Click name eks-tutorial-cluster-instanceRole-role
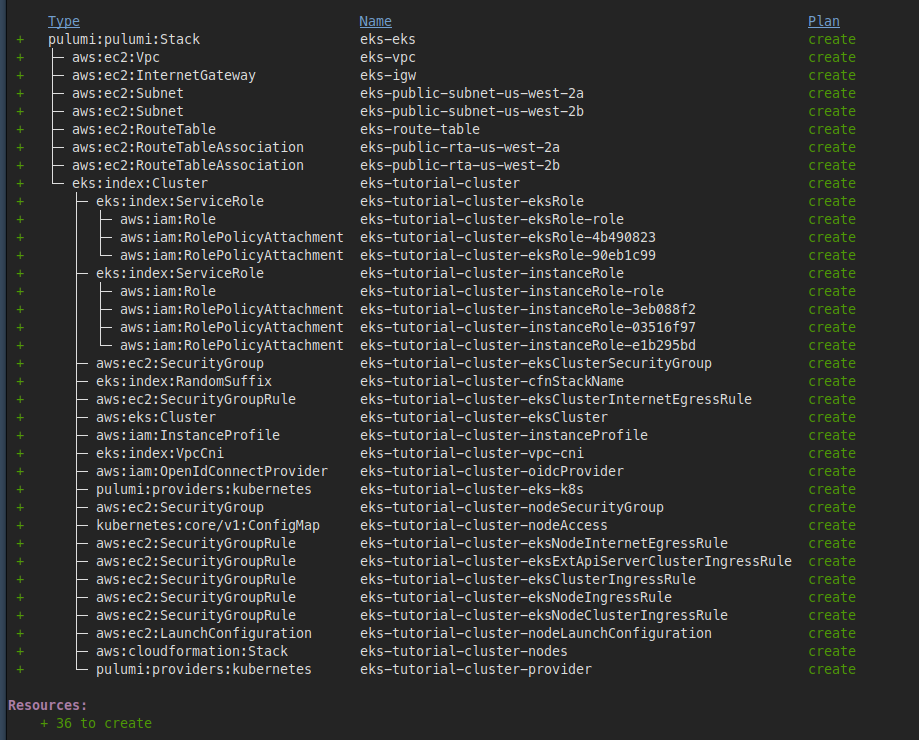 pyautogui.click(x=512, y=292)
